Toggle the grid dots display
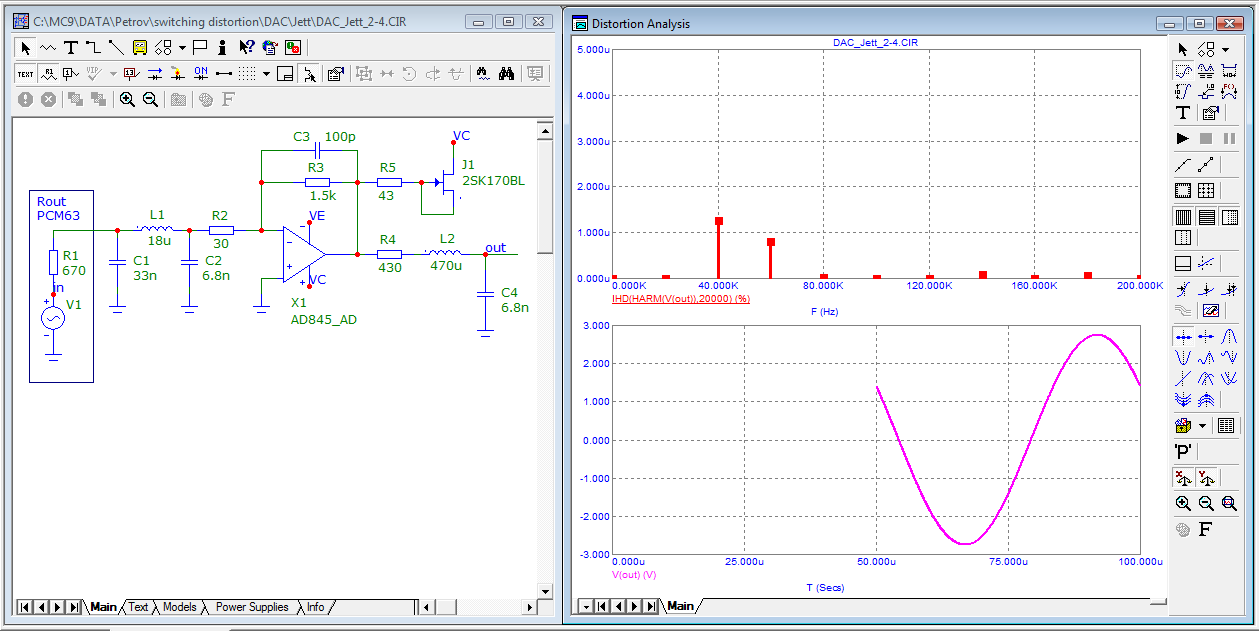Viewport: 1259px width, 631px height. pyautogui.click(x=247, y=73)
